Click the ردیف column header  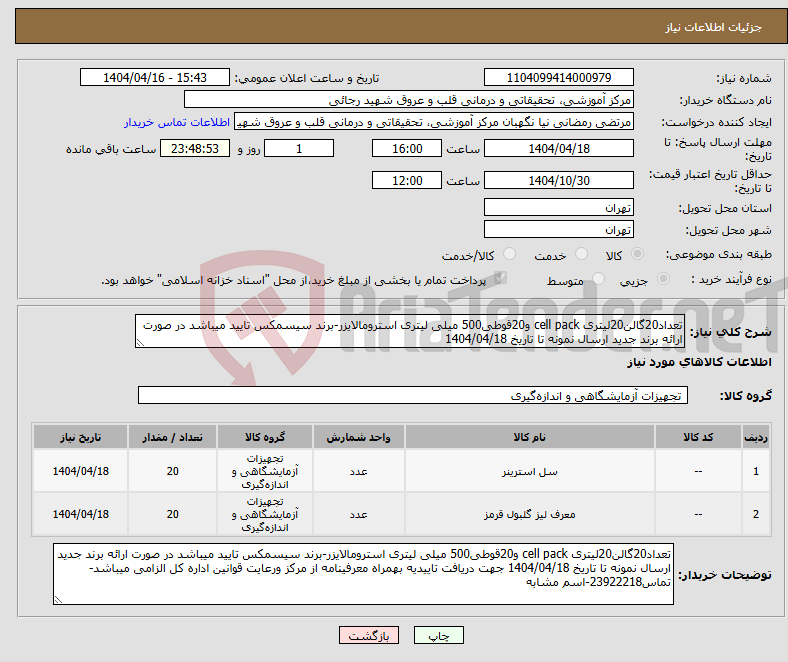756,437
